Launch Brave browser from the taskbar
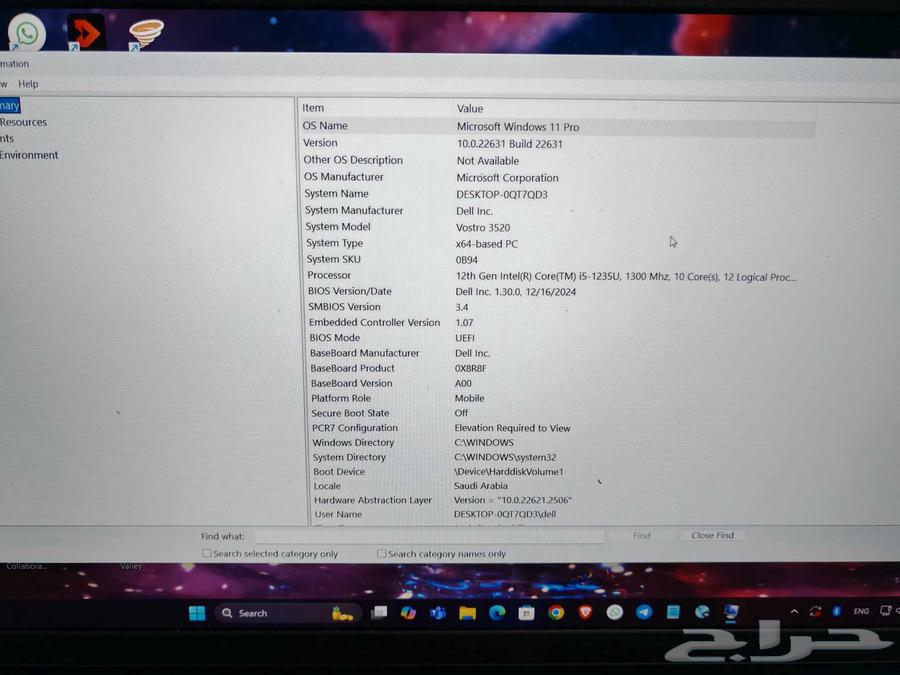Screen dimensions: 900x675 point(586,613)
